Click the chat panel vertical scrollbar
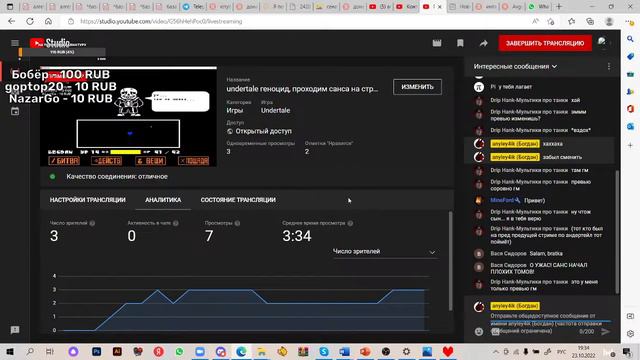This screenshot has height=360, width=640. (x=617, y=231)
